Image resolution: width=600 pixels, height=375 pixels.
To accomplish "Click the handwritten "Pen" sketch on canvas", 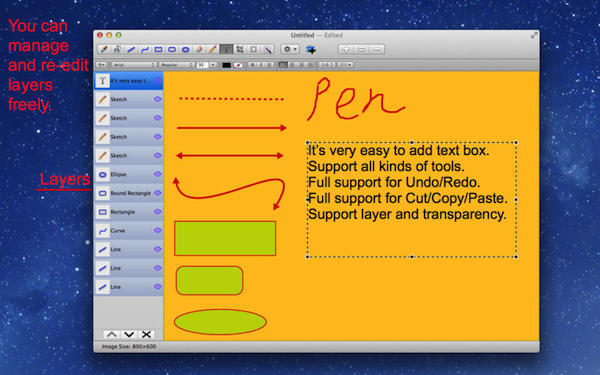I will pos(355,99).
